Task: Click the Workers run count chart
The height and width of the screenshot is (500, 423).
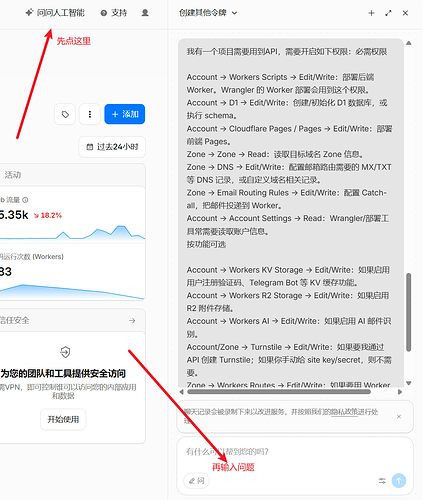Action: coord(72,292)
